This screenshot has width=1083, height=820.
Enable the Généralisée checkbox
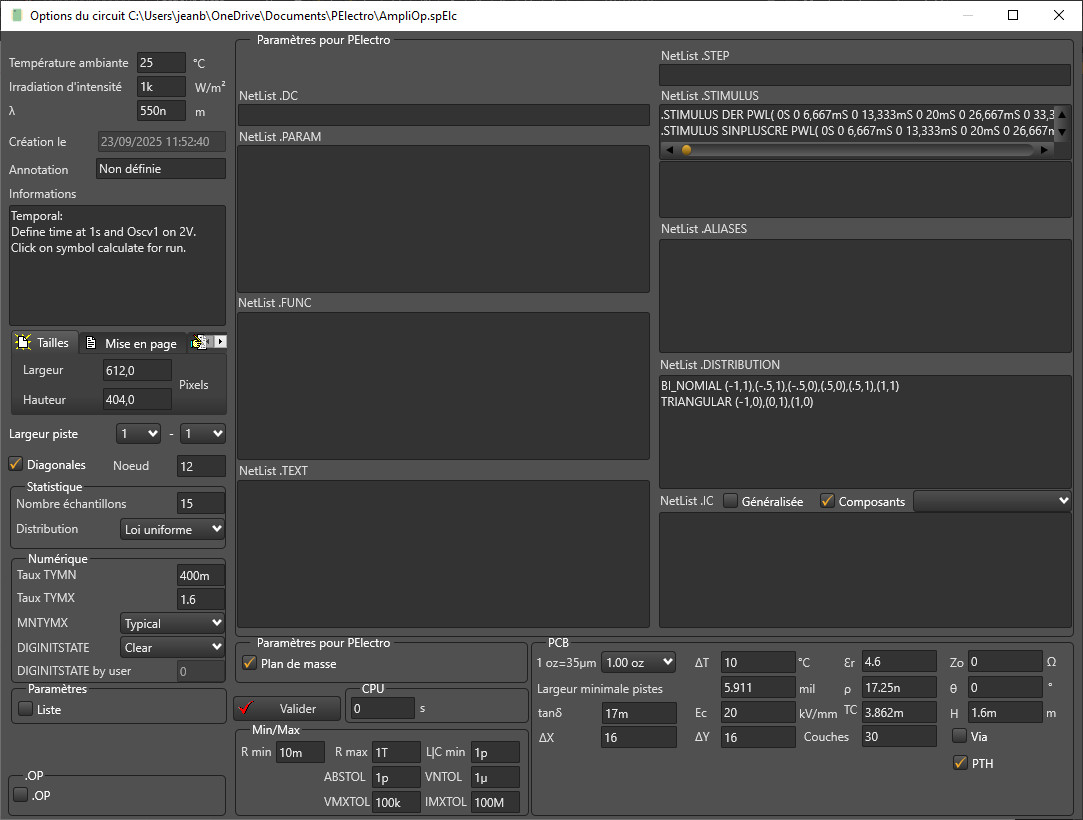tap(731, 501)
